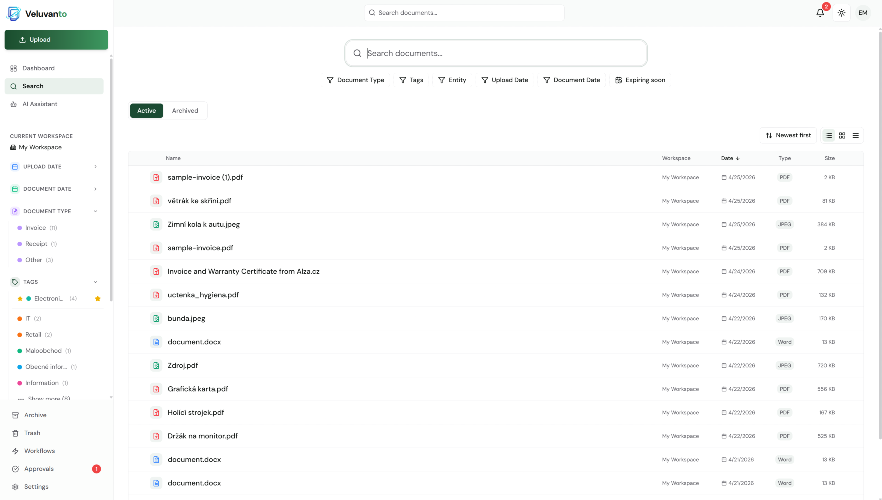Collapse the Document Type sidebar section
This screenshot has height=500, width=882.
55,211
